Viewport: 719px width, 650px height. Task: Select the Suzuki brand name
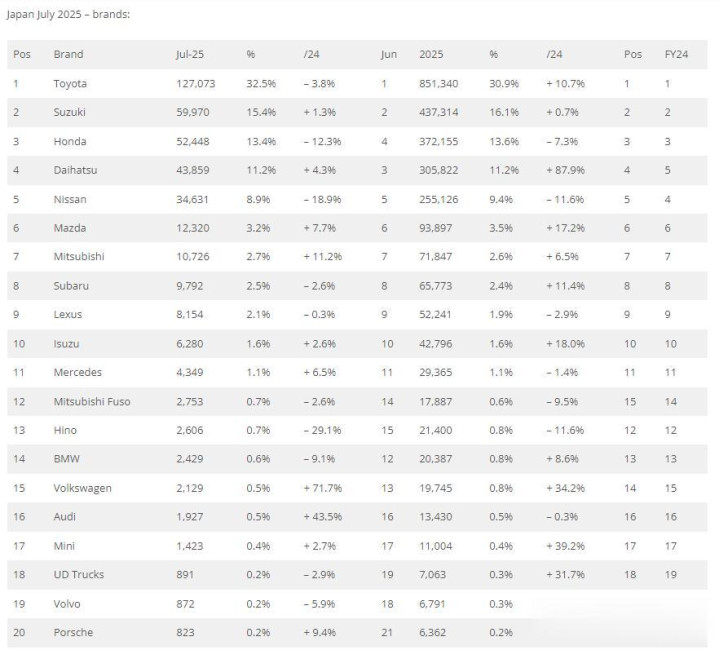[69, 112]
